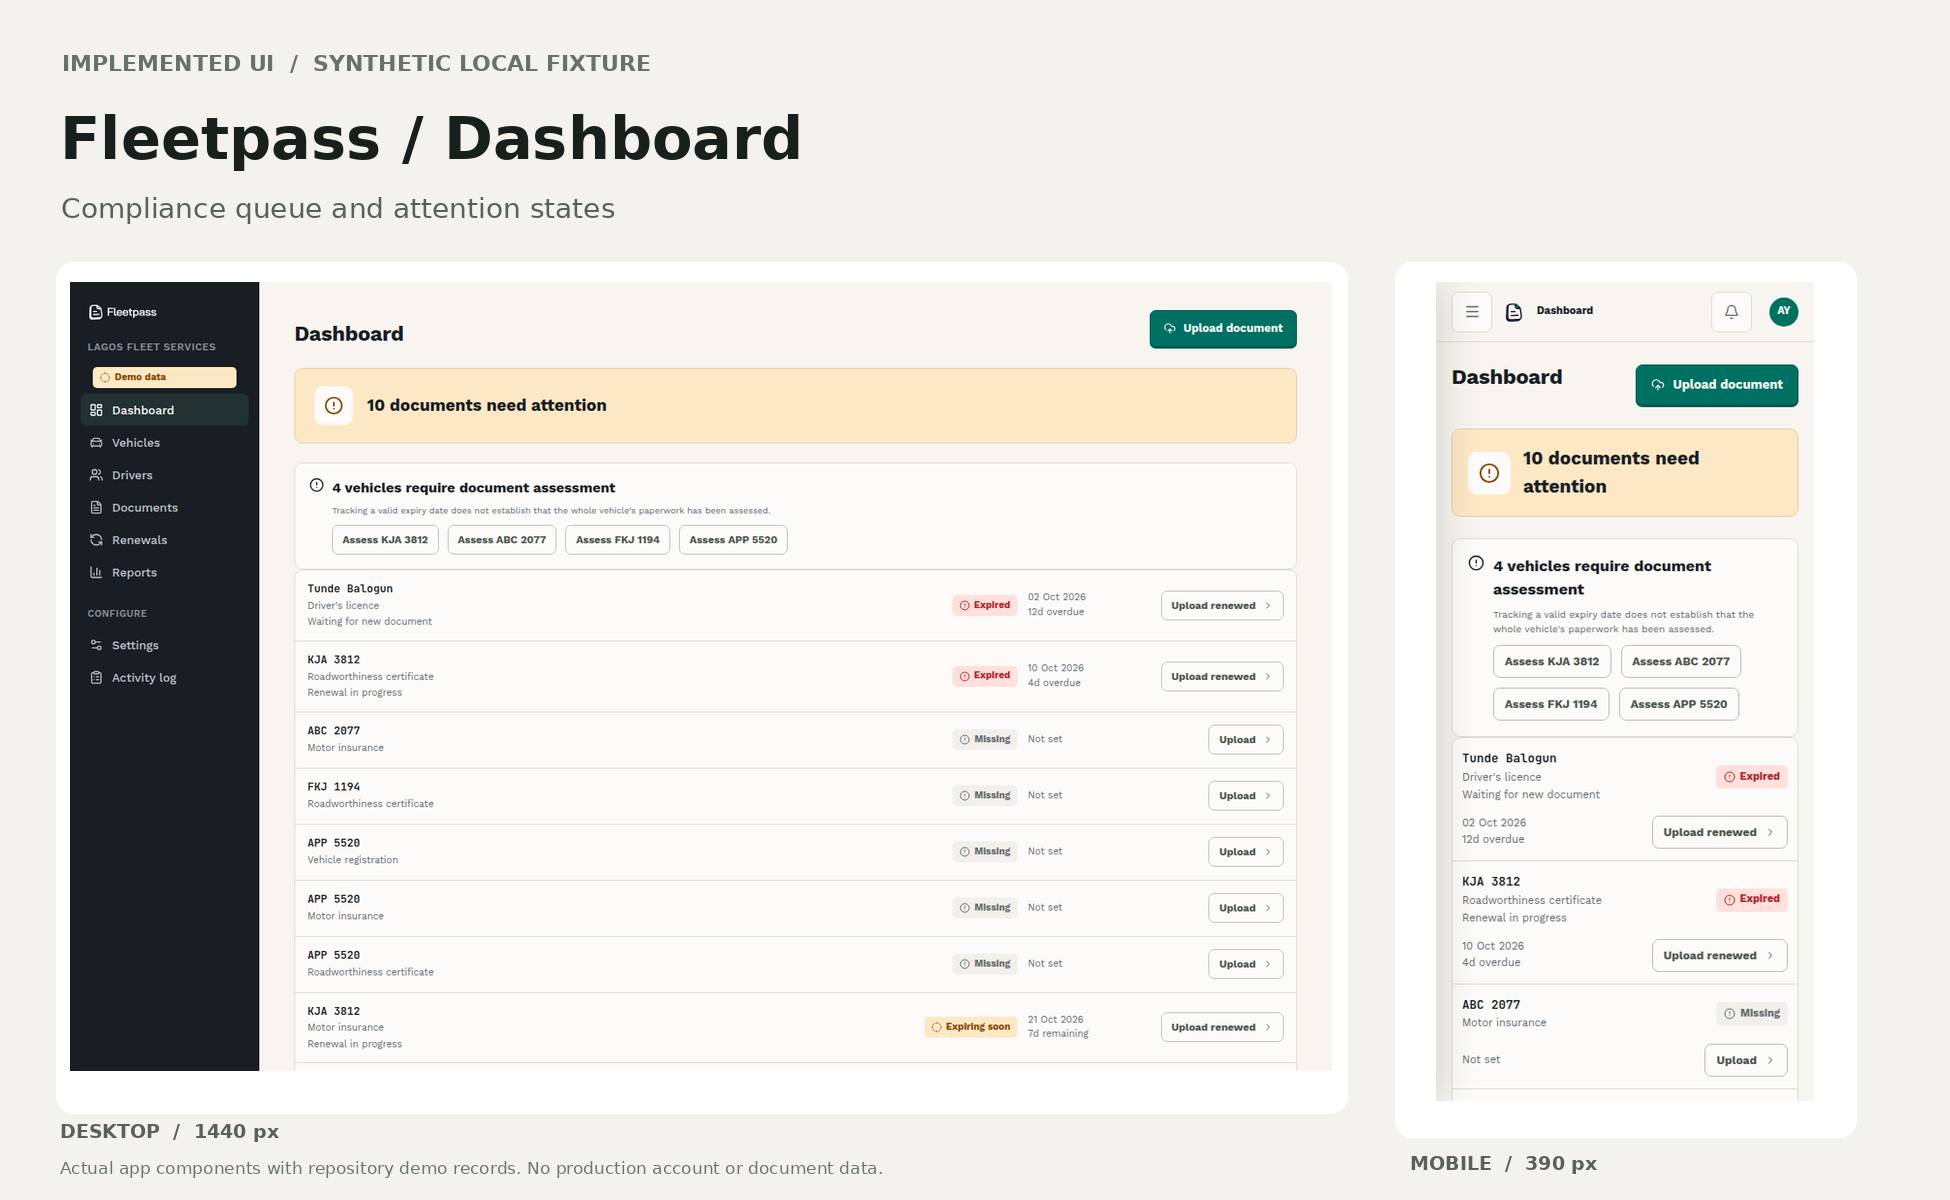Click Upload for APP 5520 Motor insurance

point(1246,908)
